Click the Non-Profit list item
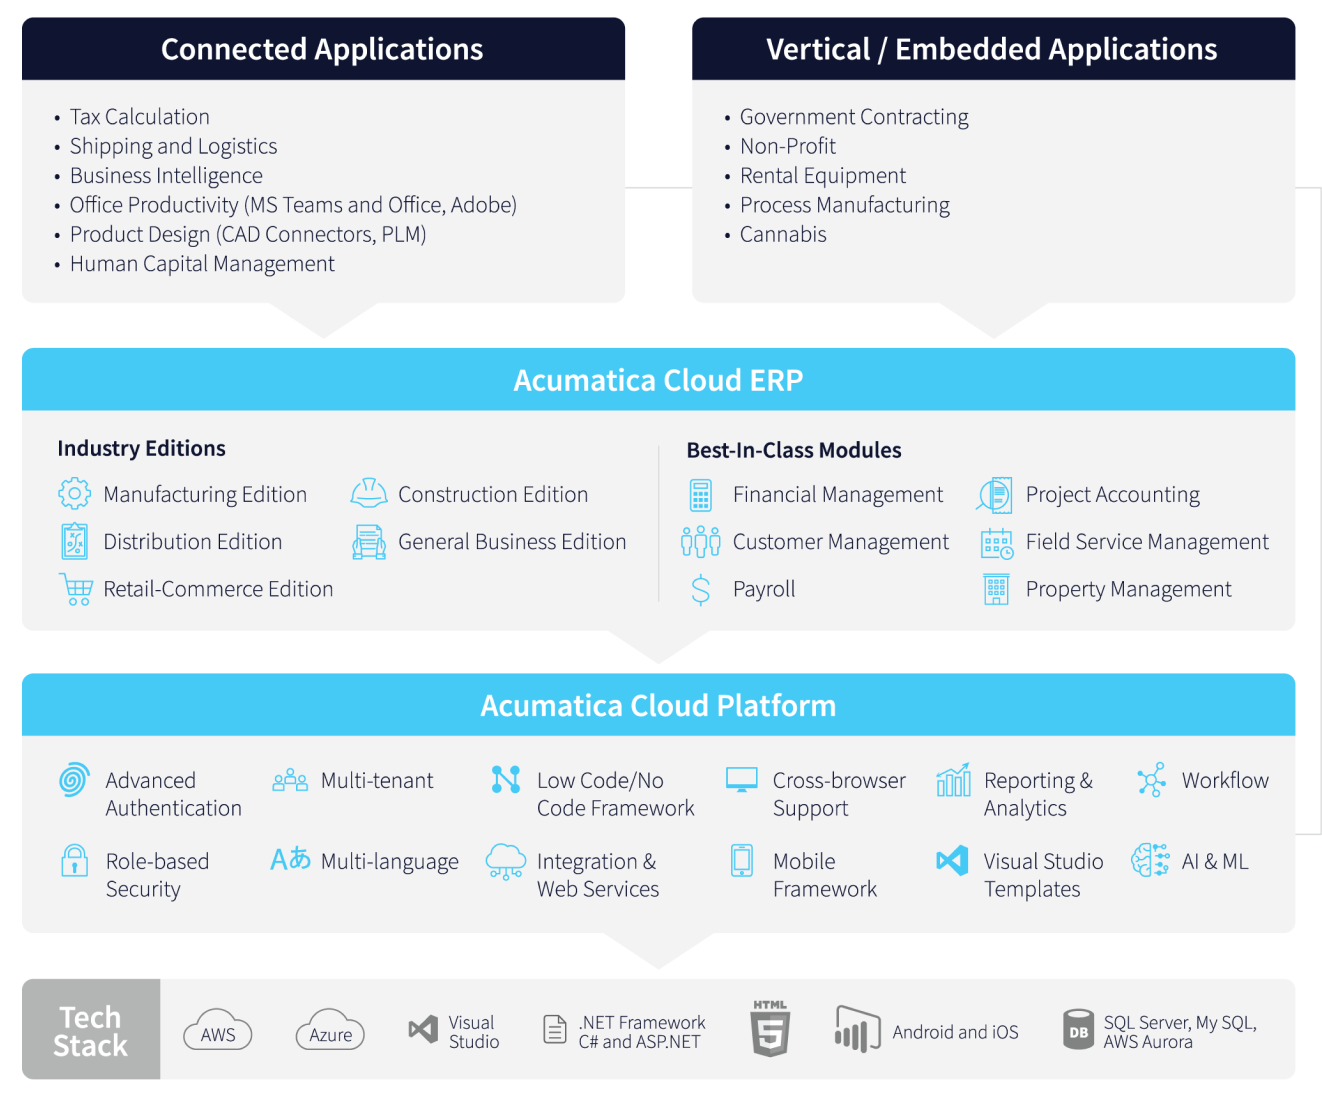This screenshot has height=1096, width=1322. 788,146
